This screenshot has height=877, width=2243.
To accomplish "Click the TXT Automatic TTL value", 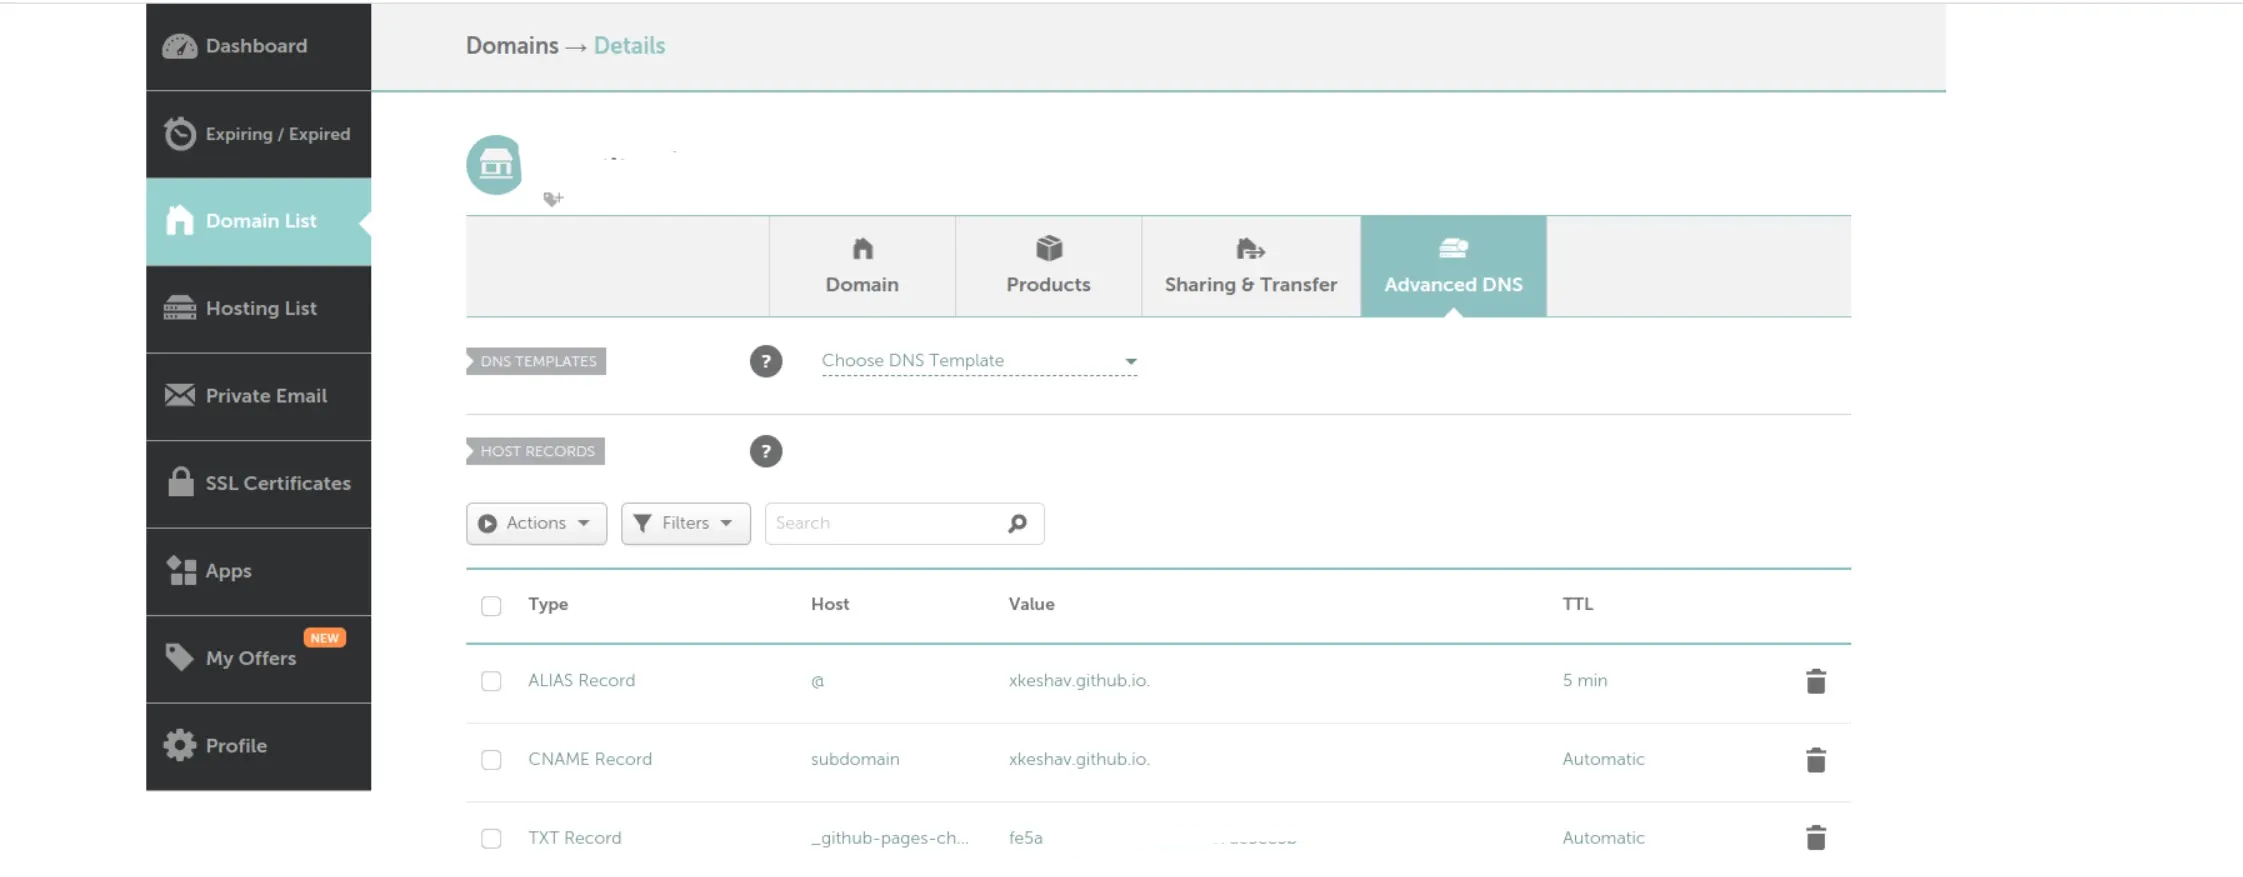I will pyautogui.click(x=1603, y=838).
